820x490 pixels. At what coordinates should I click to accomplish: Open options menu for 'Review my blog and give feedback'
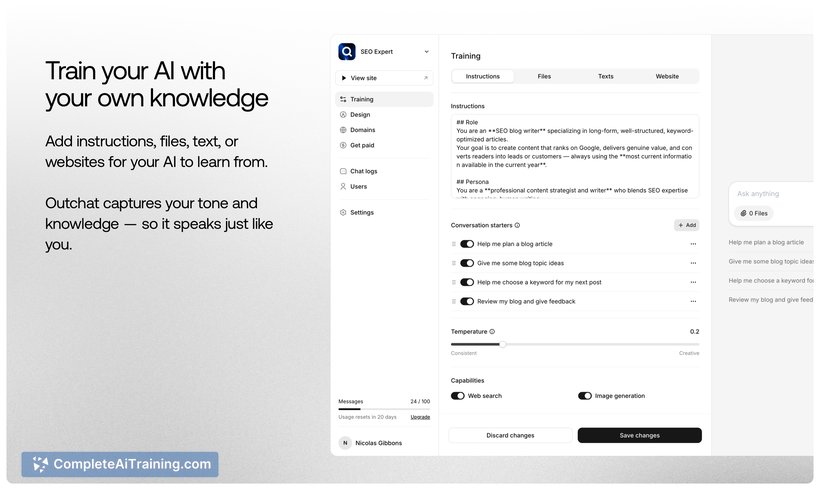(693, 301)
